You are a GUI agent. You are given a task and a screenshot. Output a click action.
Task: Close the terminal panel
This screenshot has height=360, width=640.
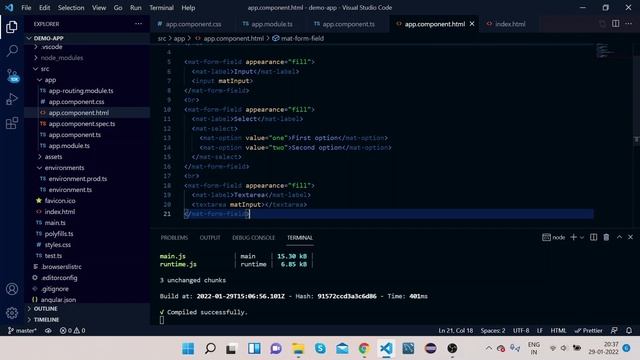coord(630,237)
